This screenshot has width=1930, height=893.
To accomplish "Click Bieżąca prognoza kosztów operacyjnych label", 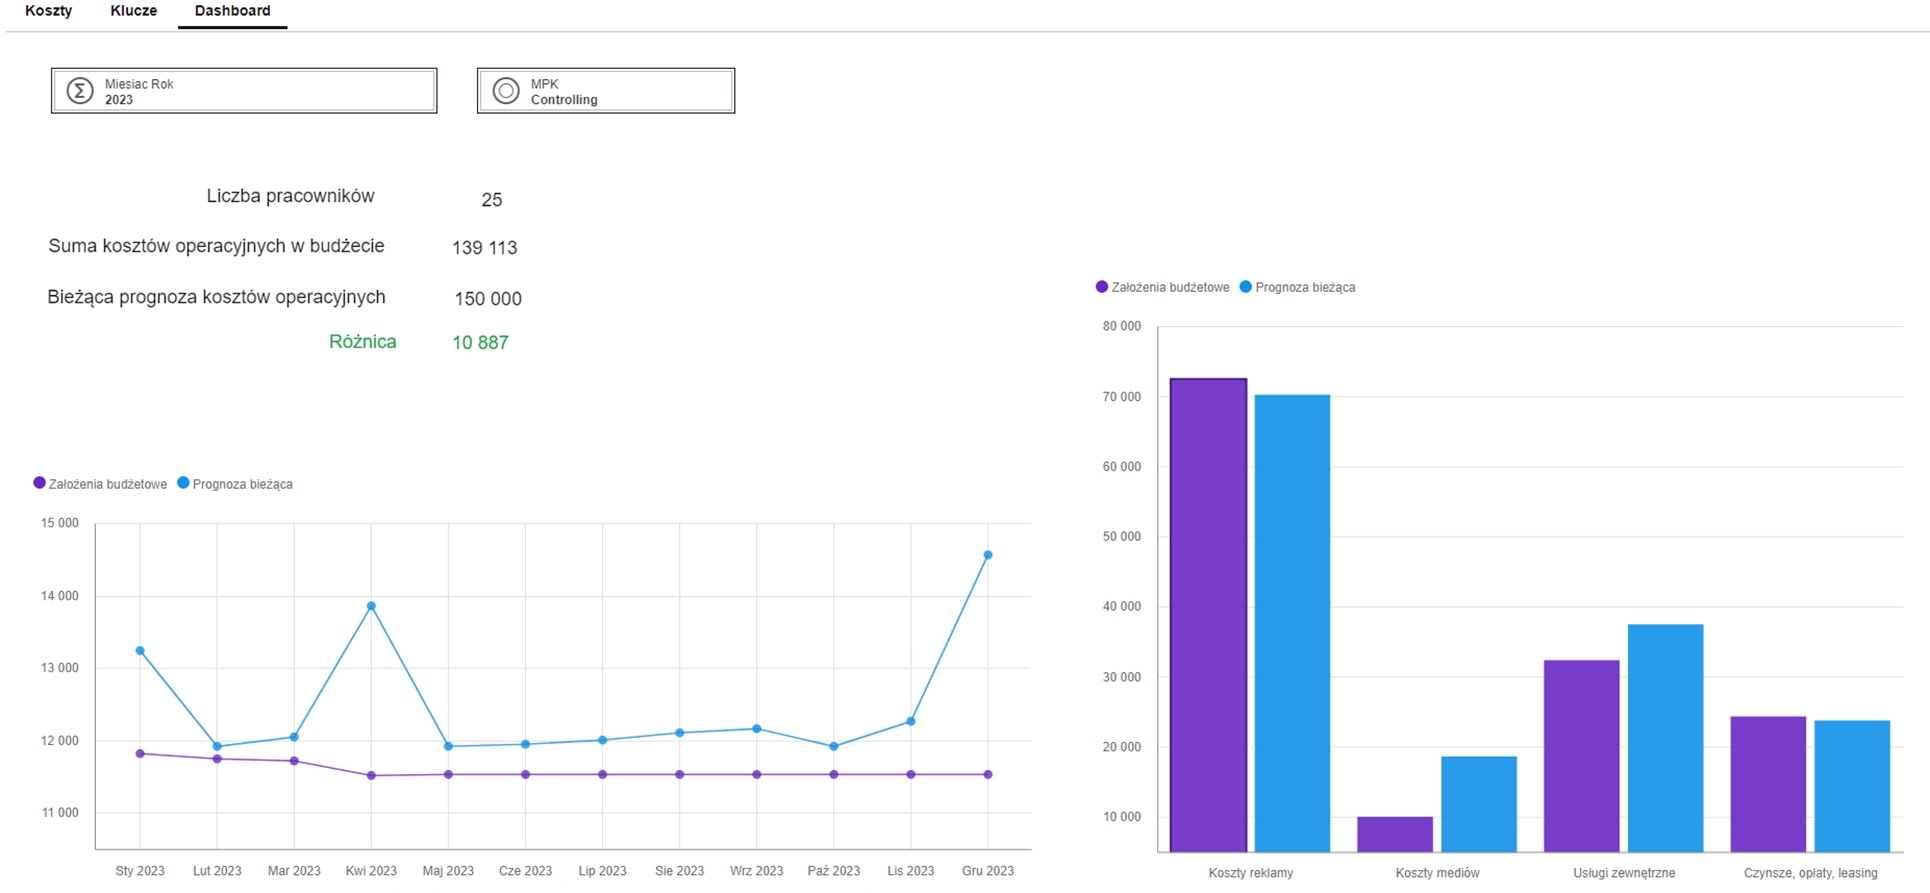I will pos(216,298).
